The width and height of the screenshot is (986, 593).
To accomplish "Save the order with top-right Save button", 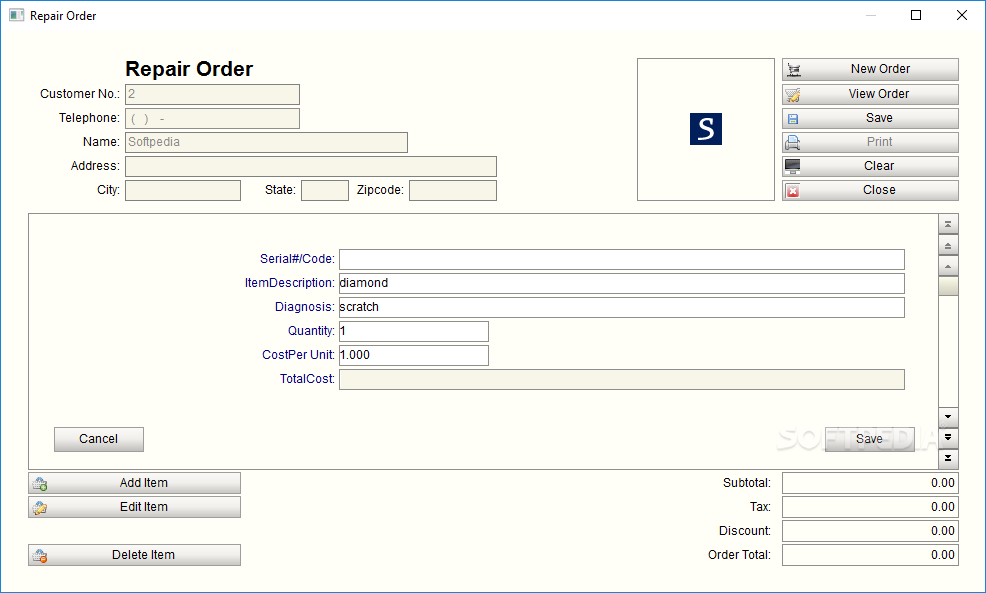I will click(x=870, y=118).
